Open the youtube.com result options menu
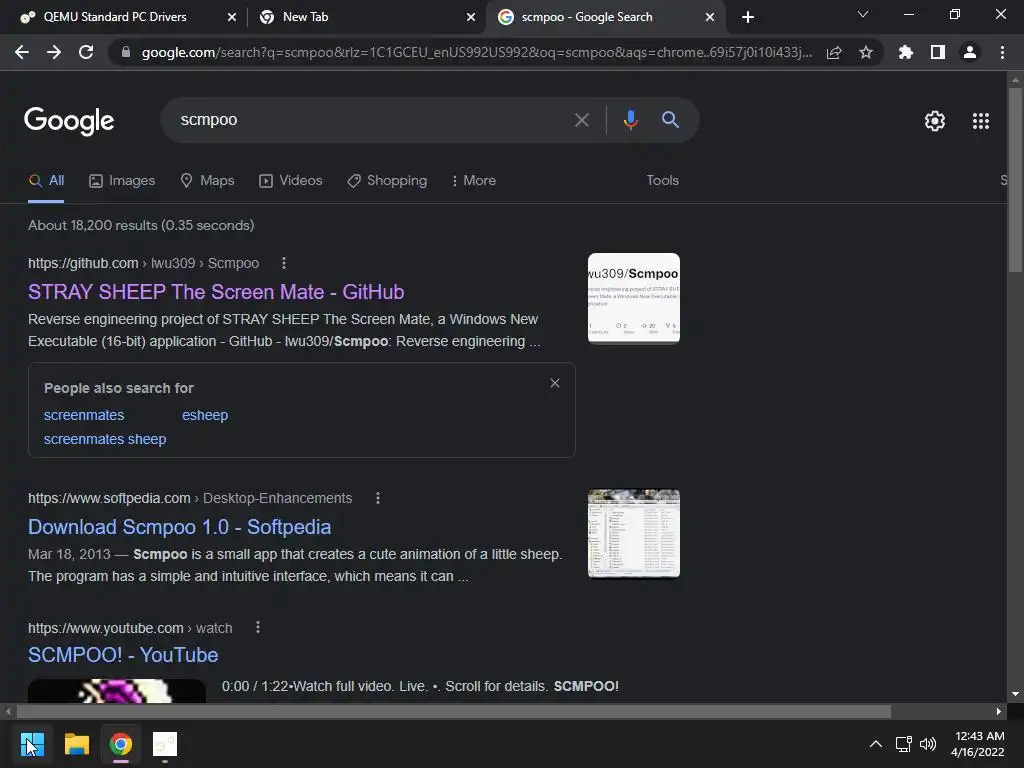 tap(258, 628)
